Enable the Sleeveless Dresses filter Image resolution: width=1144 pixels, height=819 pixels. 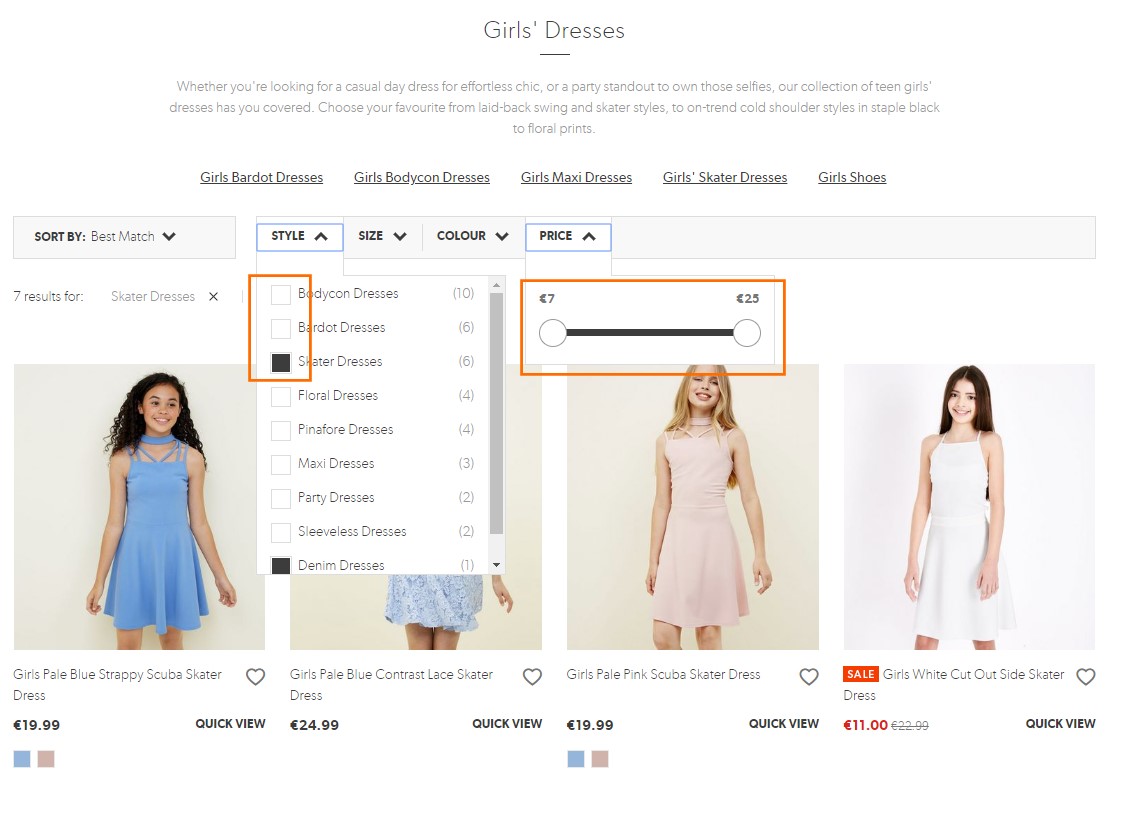tap(281, 532)
